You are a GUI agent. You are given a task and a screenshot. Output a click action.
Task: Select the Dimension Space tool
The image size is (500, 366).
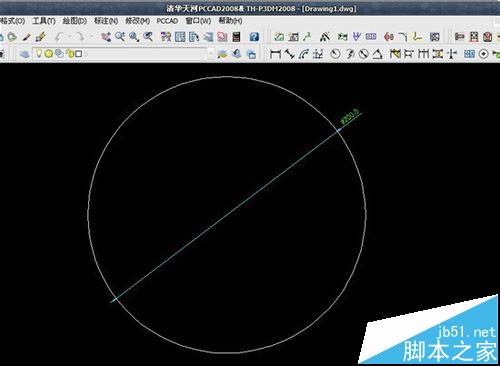pos(438,54)
